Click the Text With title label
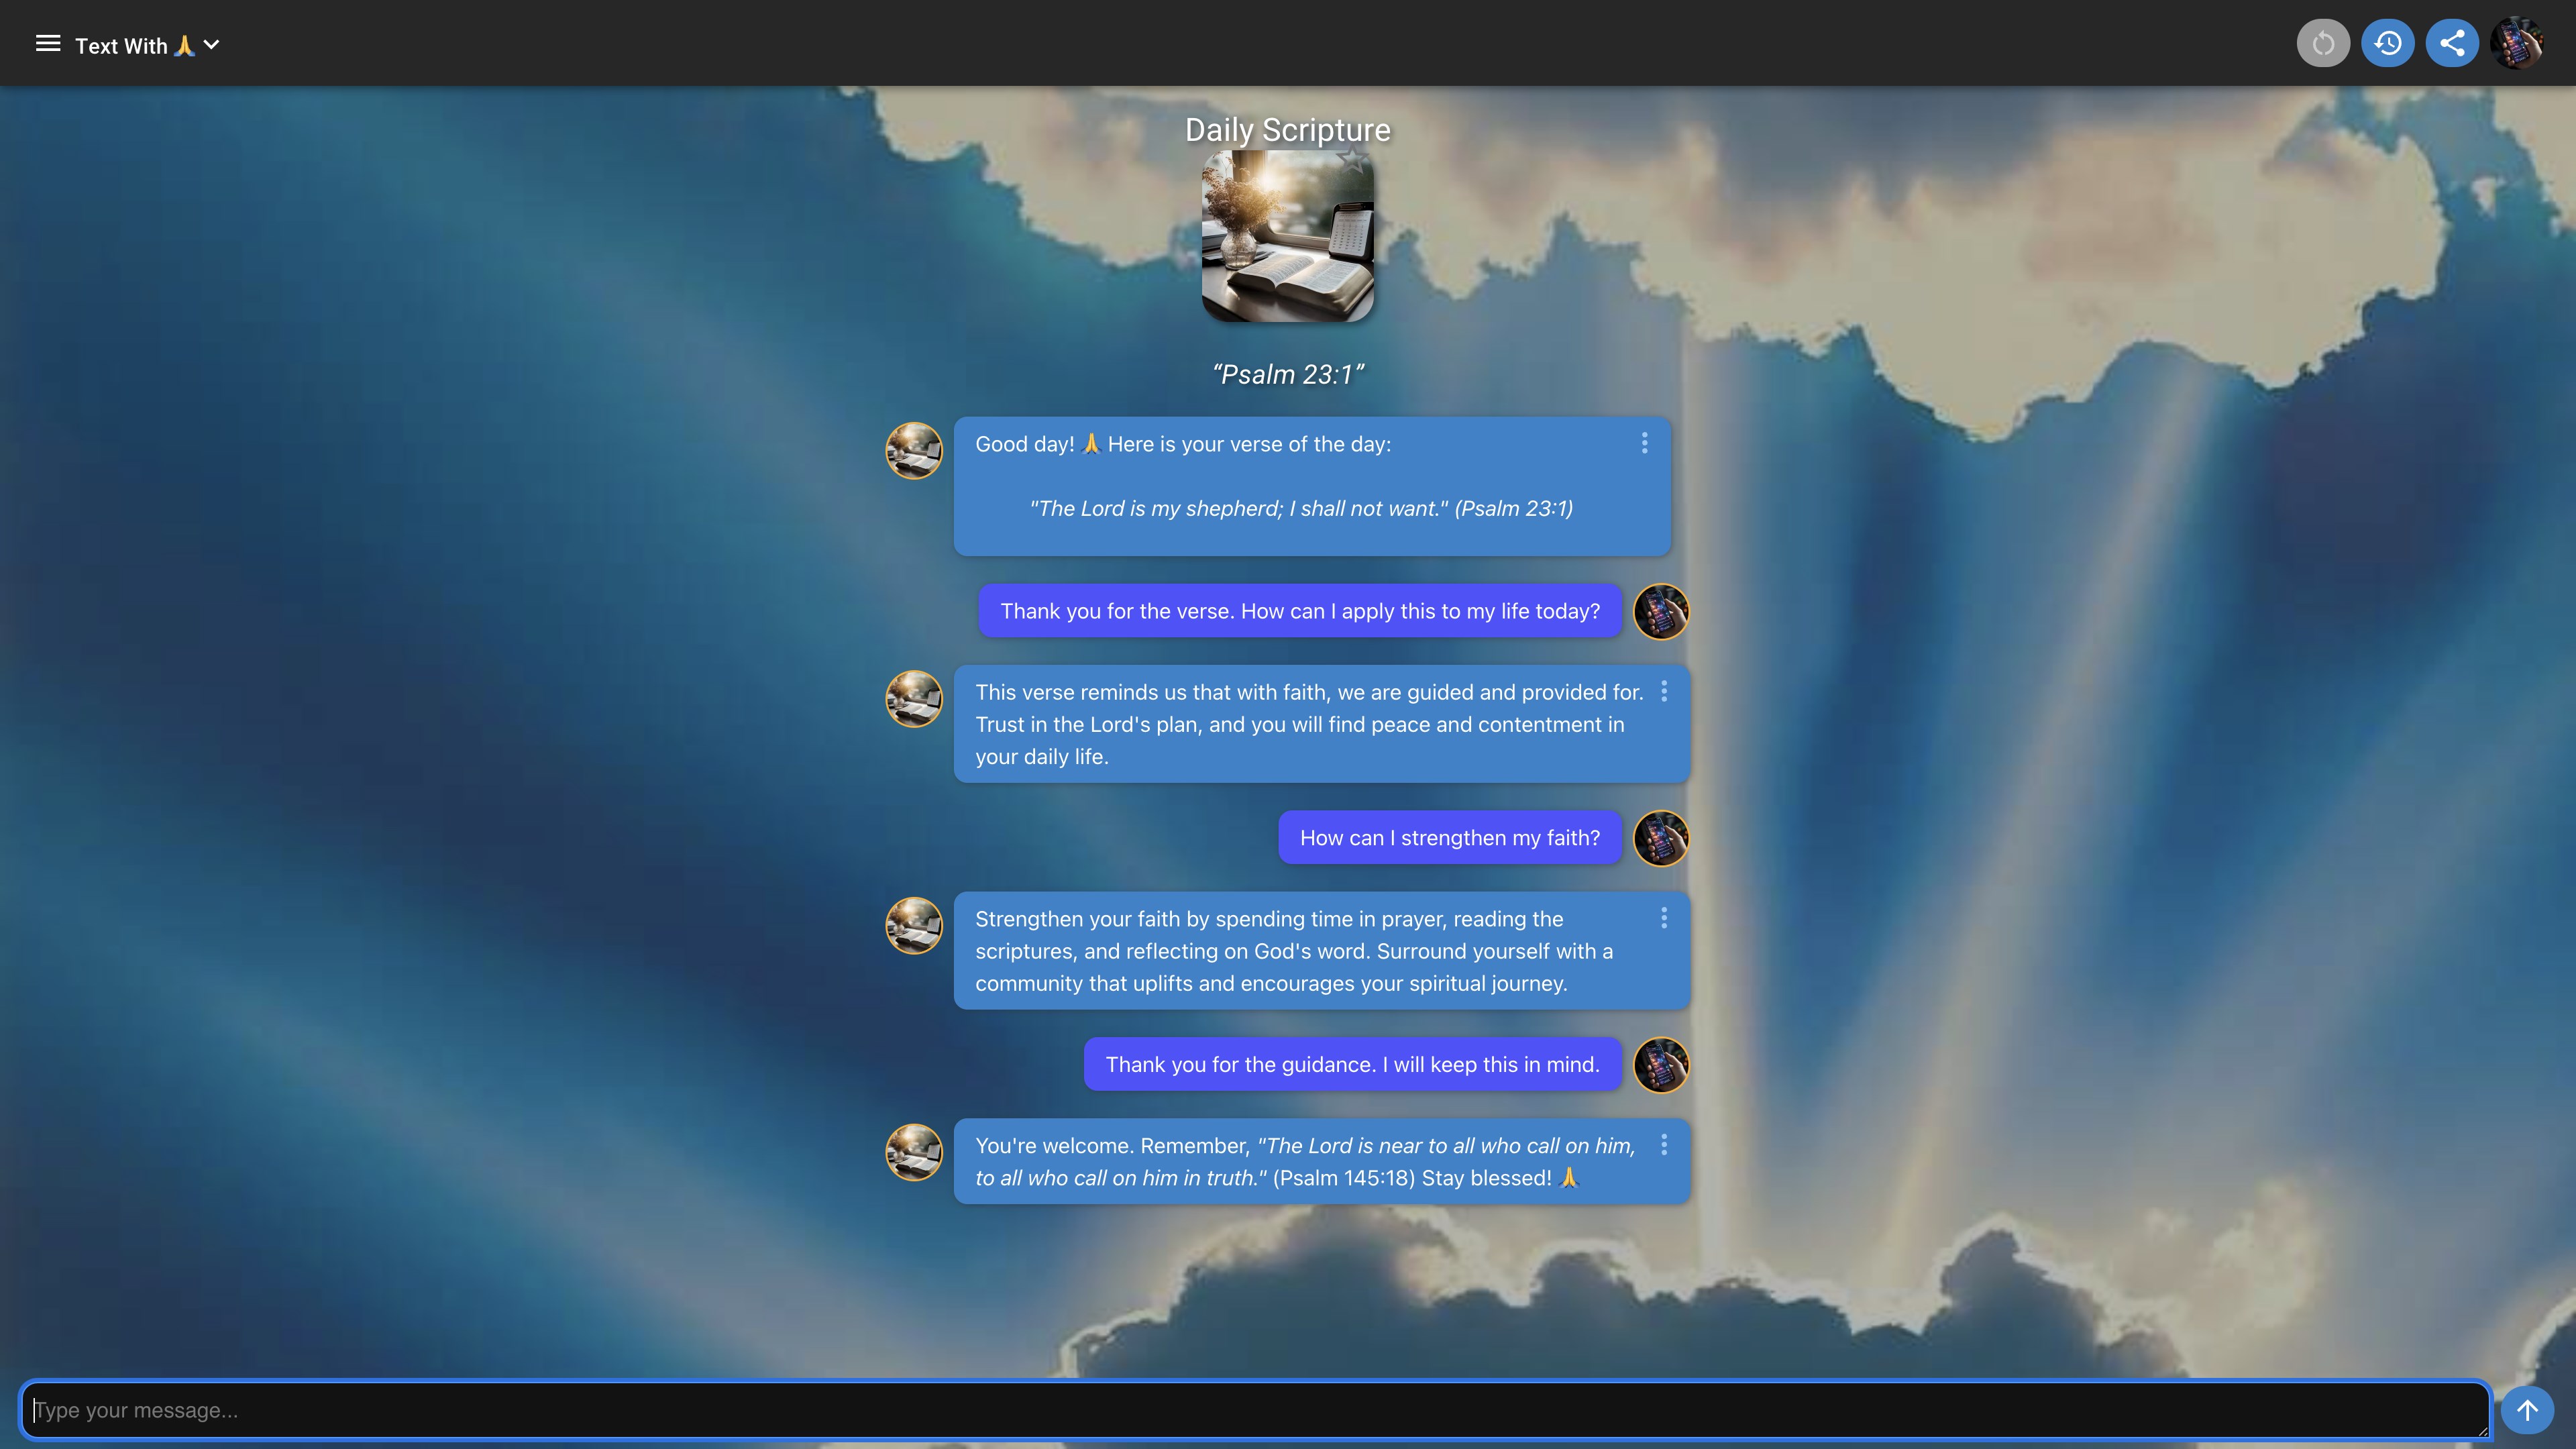The image size is (2576, 1449). (x=121, y=46)
